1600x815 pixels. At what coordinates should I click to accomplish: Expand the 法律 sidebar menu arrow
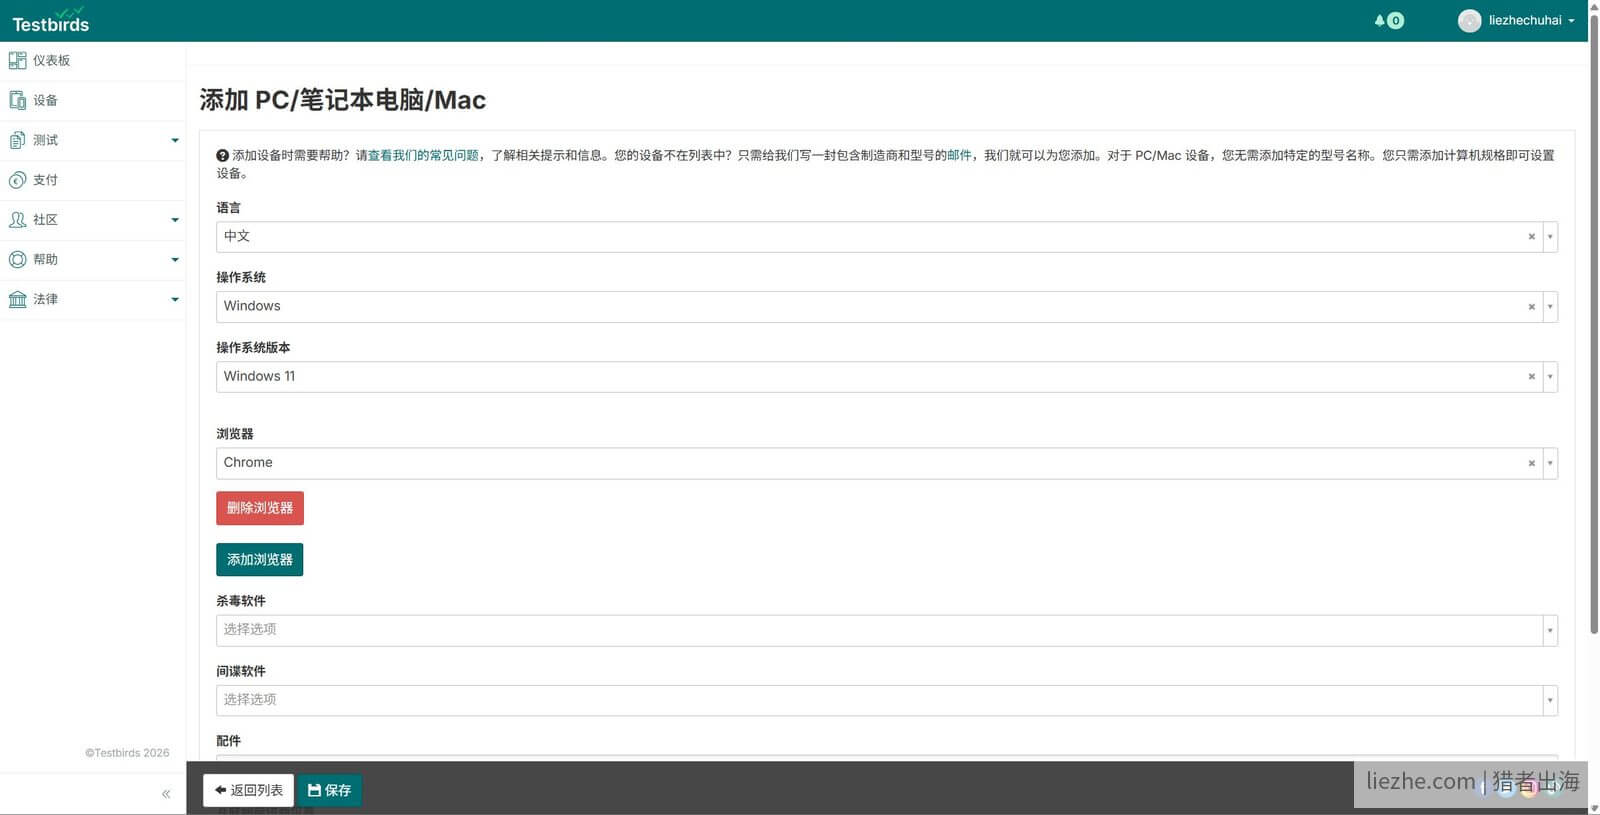pos(175,299)
